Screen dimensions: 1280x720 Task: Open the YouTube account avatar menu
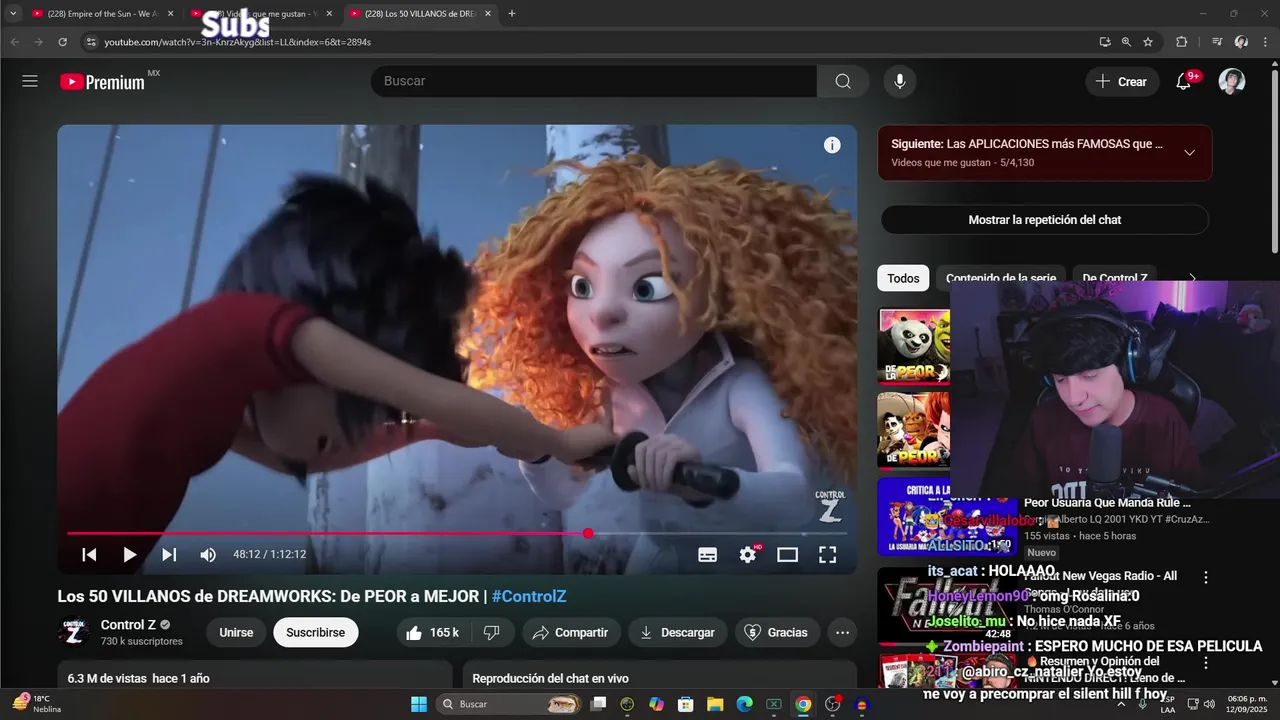(1232, 81)
